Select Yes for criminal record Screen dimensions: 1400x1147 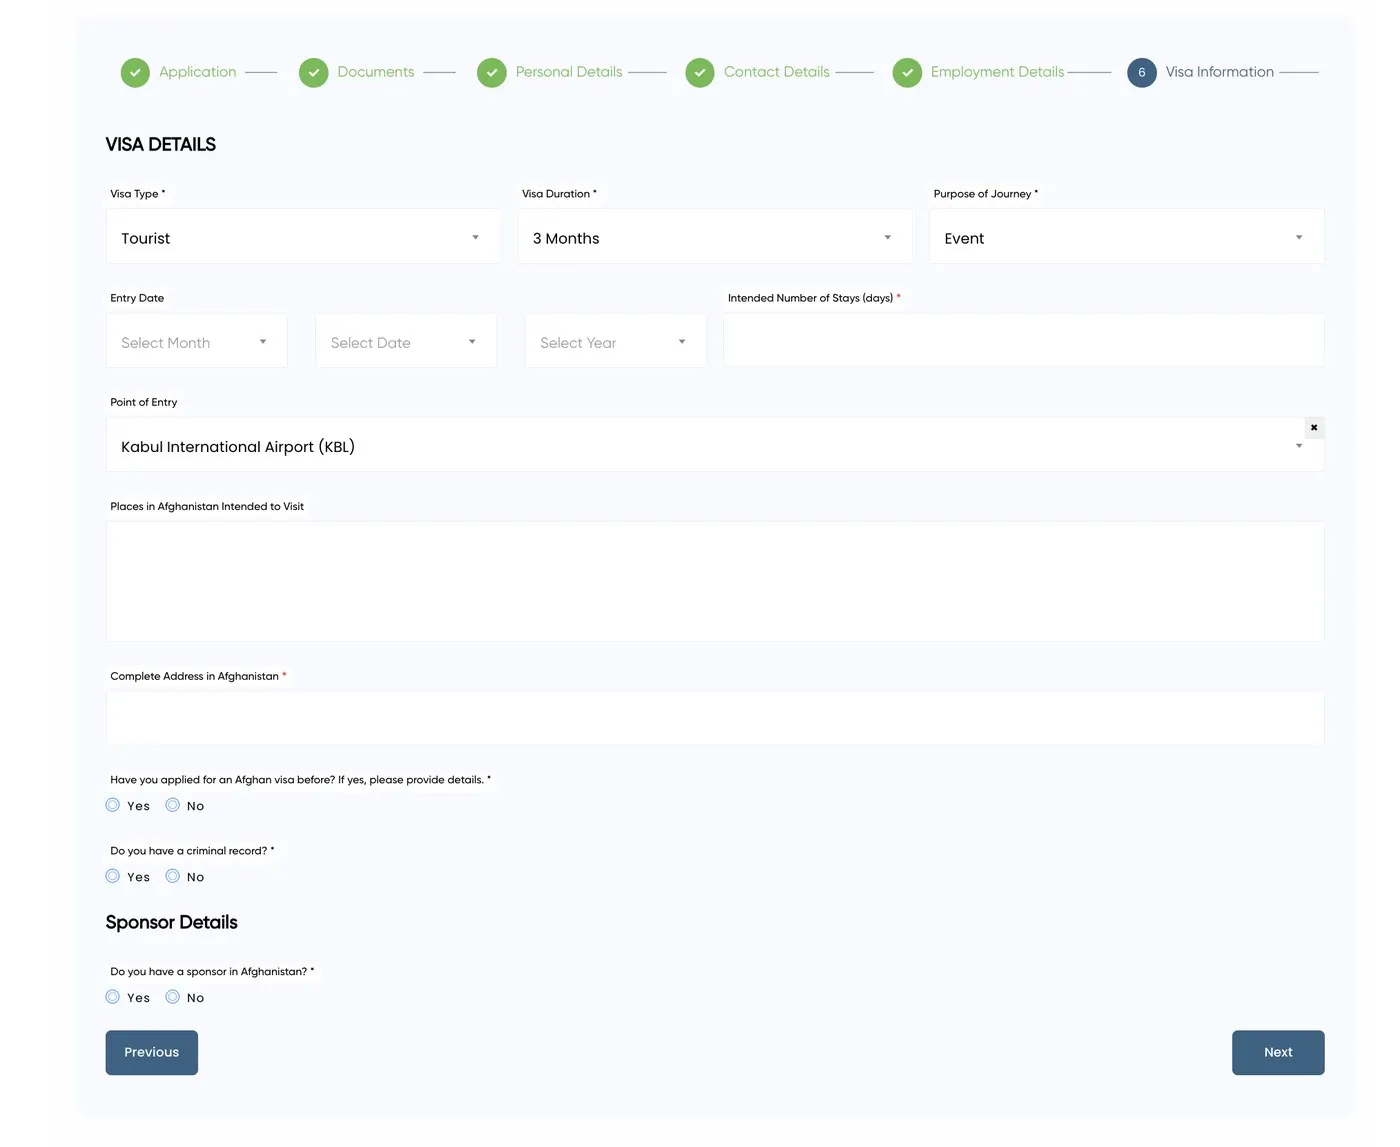pyautogui.click(x=113, y=876)
